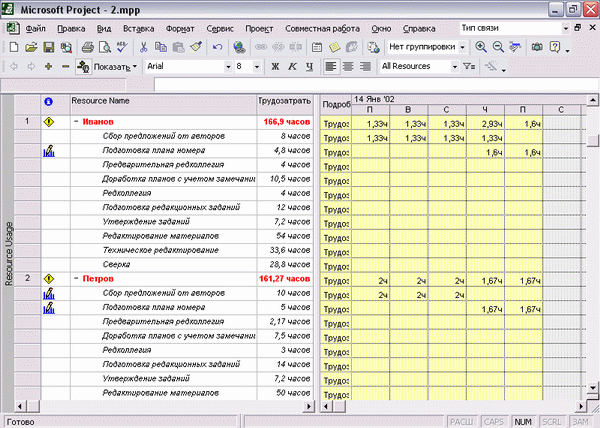Open the Тип связи help box dropdown

[566, 28]
